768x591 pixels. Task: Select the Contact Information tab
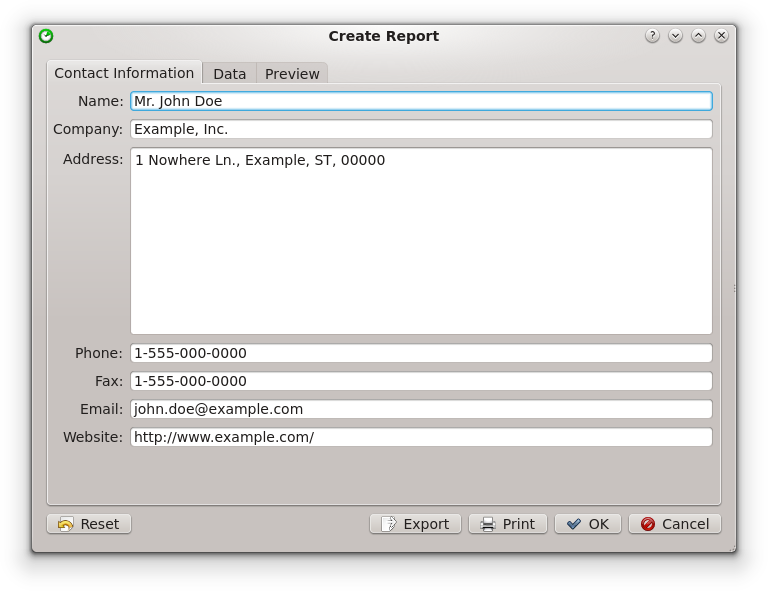tap(124, 72)
